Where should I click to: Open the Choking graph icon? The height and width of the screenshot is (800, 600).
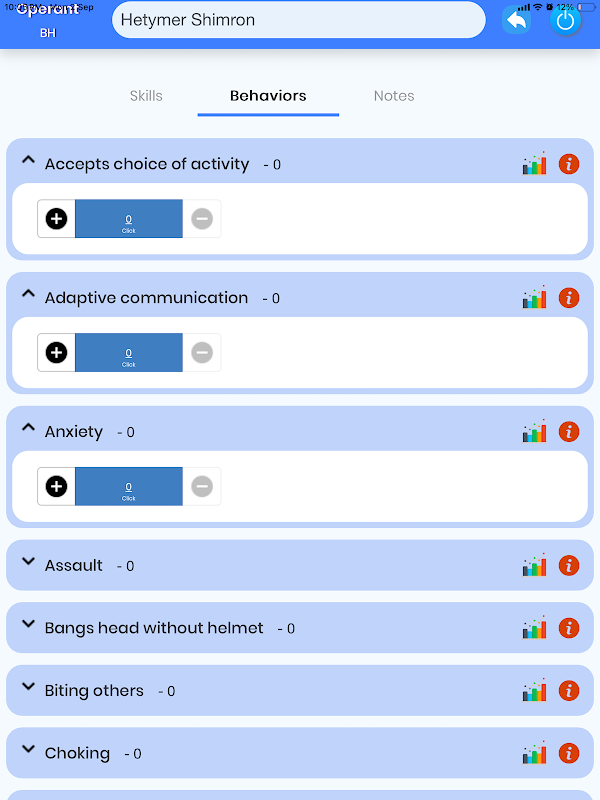(534, 753)
